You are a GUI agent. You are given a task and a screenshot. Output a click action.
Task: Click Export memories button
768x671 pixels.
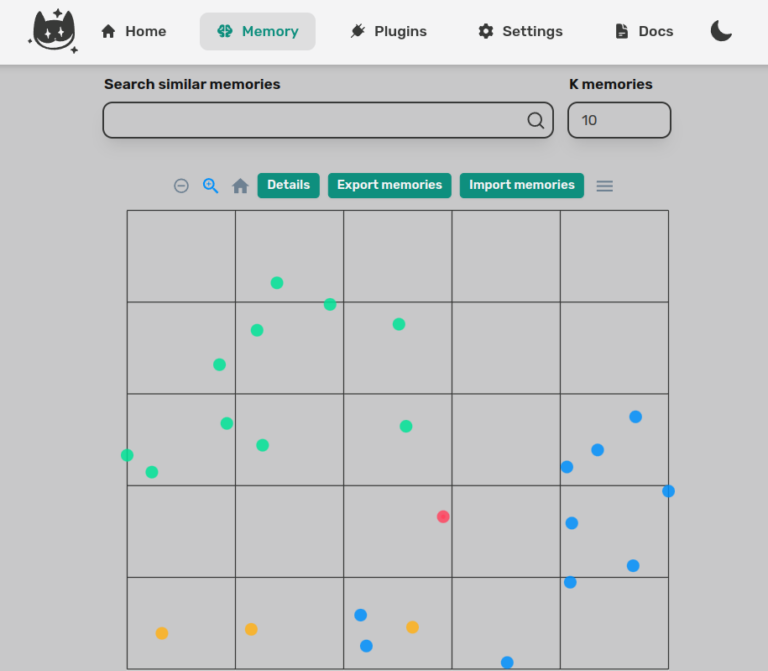[x=389, y=185]
